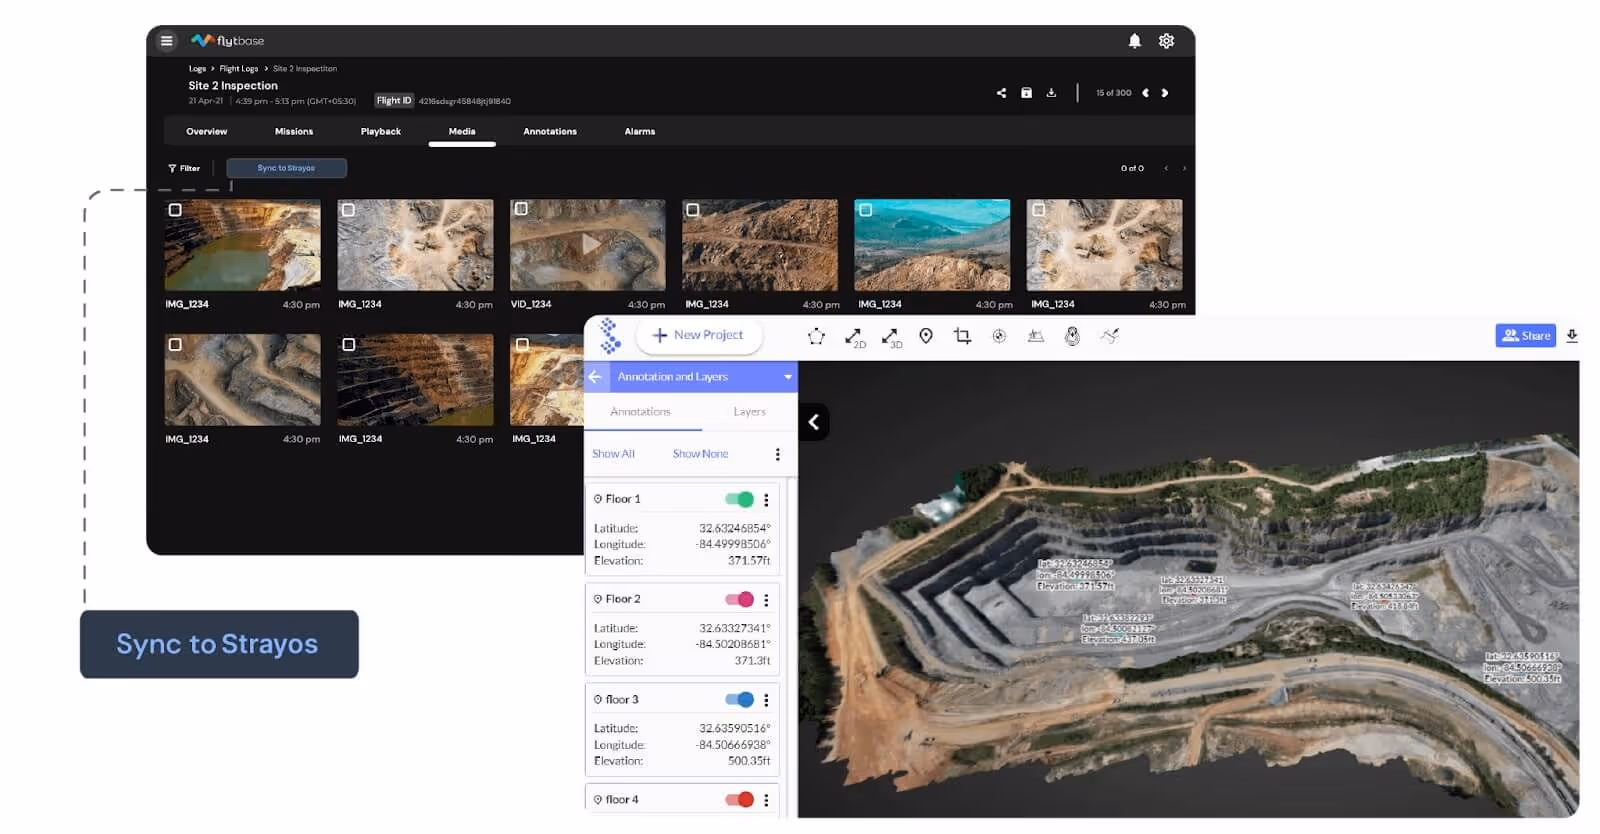Click the Logs breadcrumb link
The image size is (1600, 834).
coord(197,69)
